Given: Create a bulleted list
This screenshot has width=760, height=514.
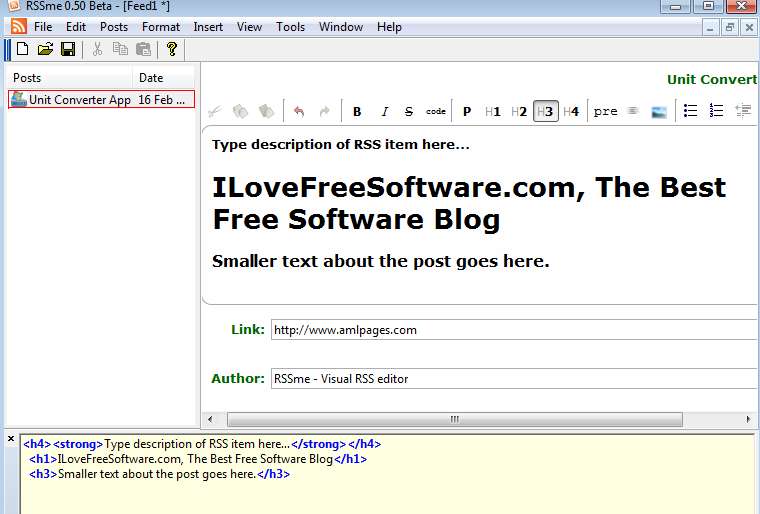Looking at the screenshot, I should [x=690, y=111].
